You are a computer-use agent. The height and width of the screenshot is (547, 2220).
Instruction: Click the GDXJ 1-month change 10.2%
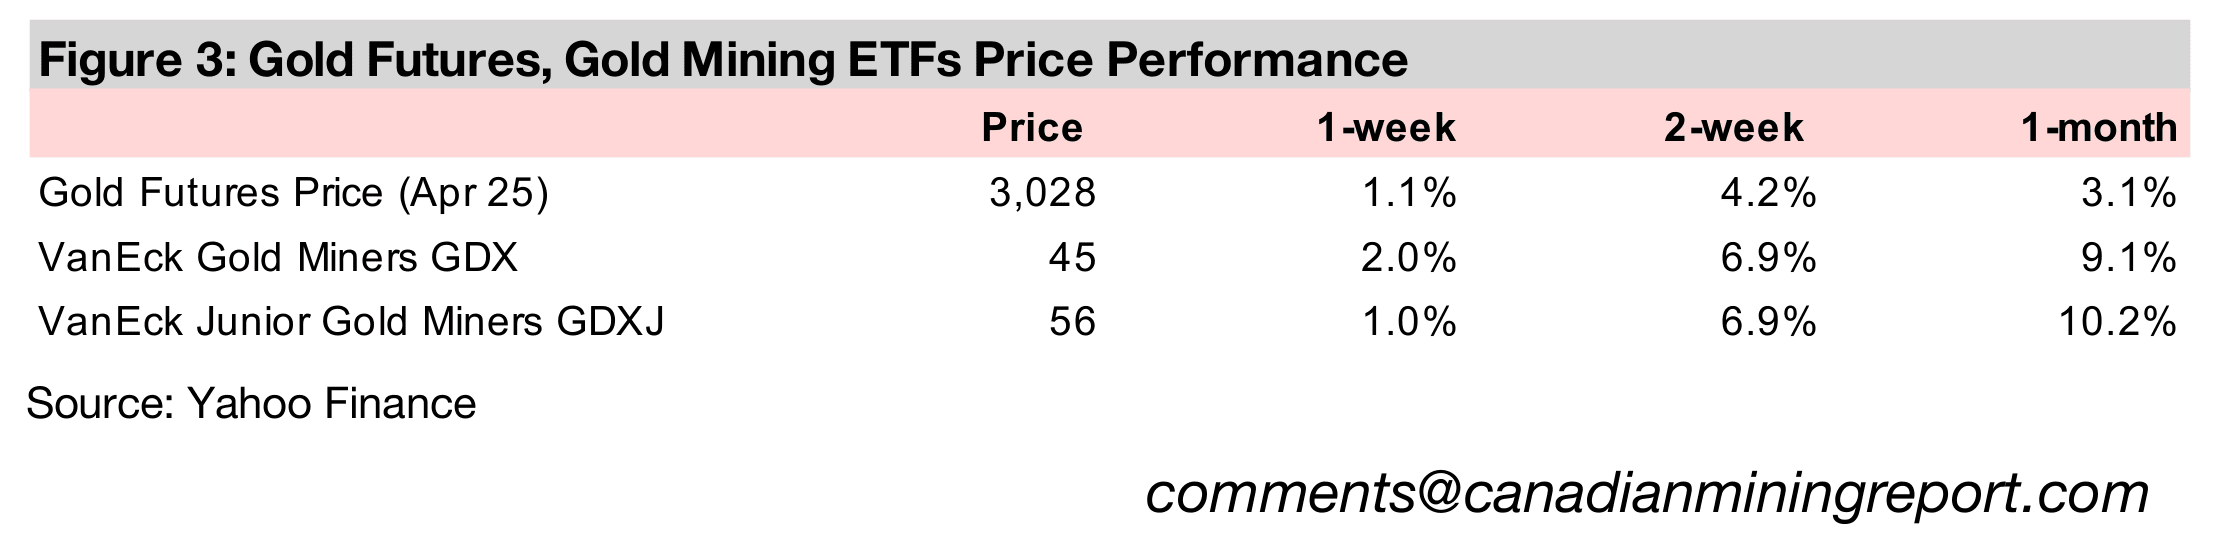[x=2118, y=322]
